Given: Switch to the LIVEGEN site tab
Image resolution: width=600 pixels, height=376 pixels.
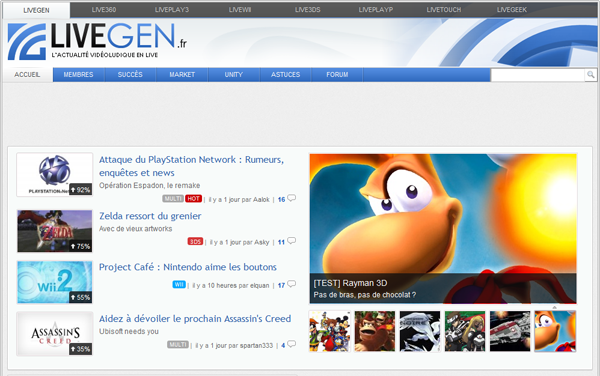Looking at the screenshot, I should coord(36,10).
